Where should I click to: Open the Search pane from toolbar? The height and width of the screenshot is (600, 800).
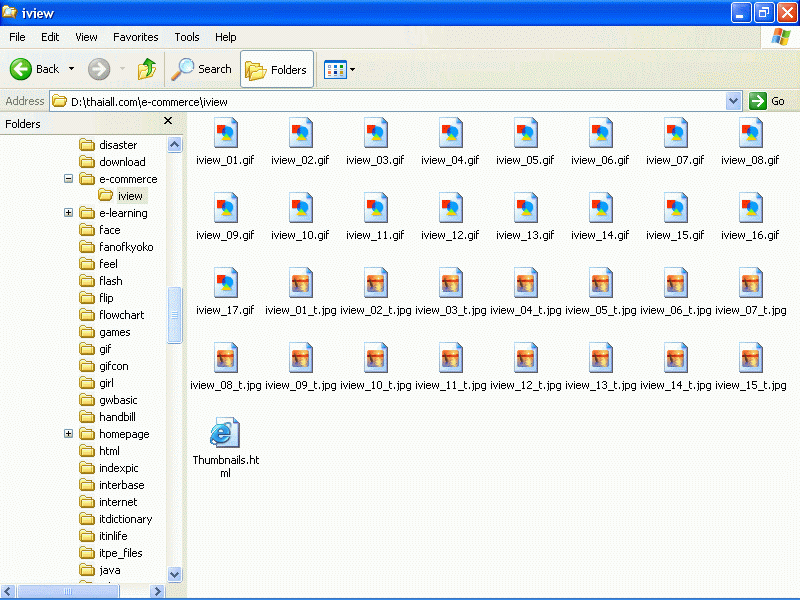(201, 69)
